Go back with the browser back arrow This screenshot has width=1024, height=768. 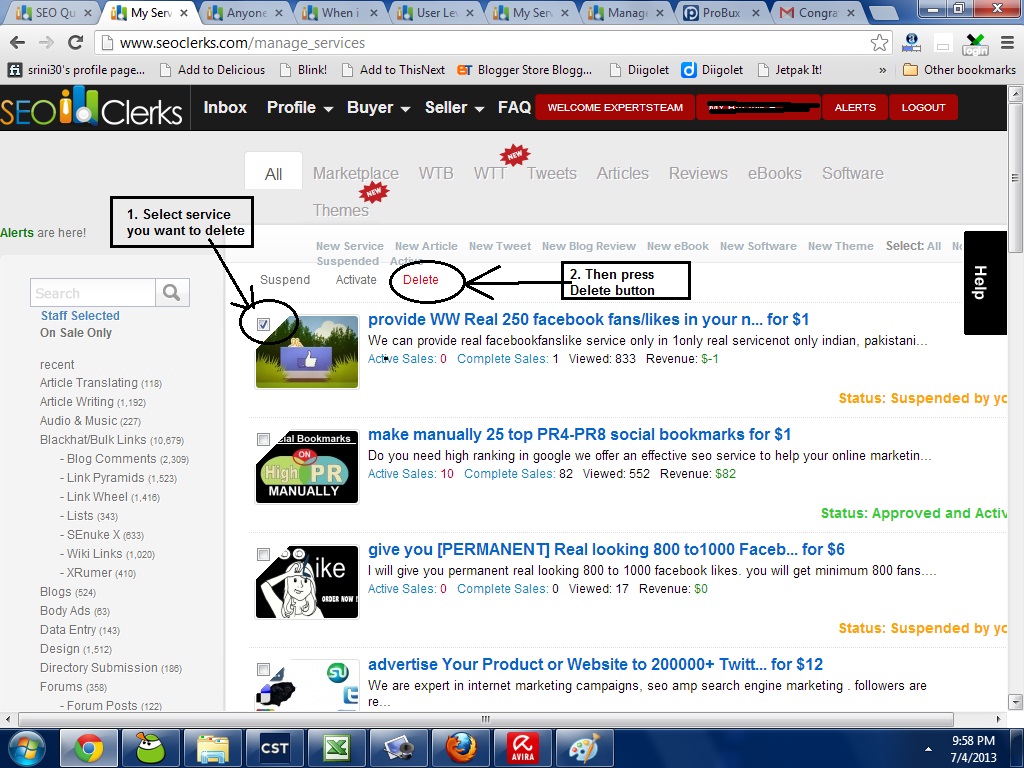tap(18, 42)
